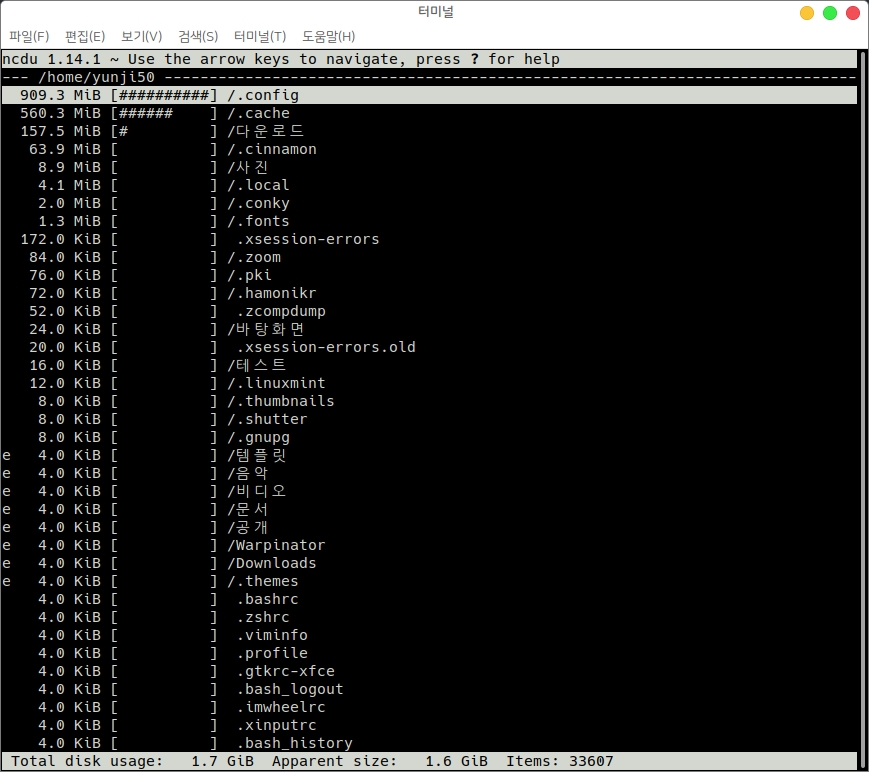The width and height of the screenshot is (869, 772).
Task: Select the /.cache directory entry
Action: [x=258, y=113]
